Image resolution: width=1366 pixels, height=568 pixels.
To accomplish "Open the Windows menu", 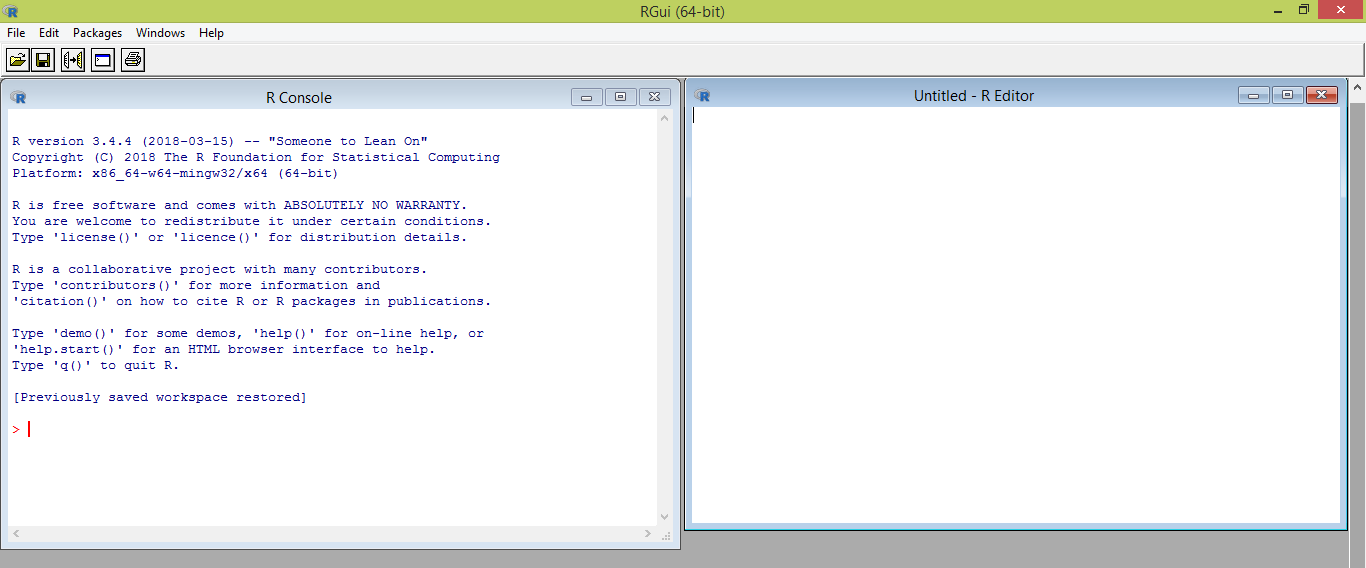I will pos(161,33).
